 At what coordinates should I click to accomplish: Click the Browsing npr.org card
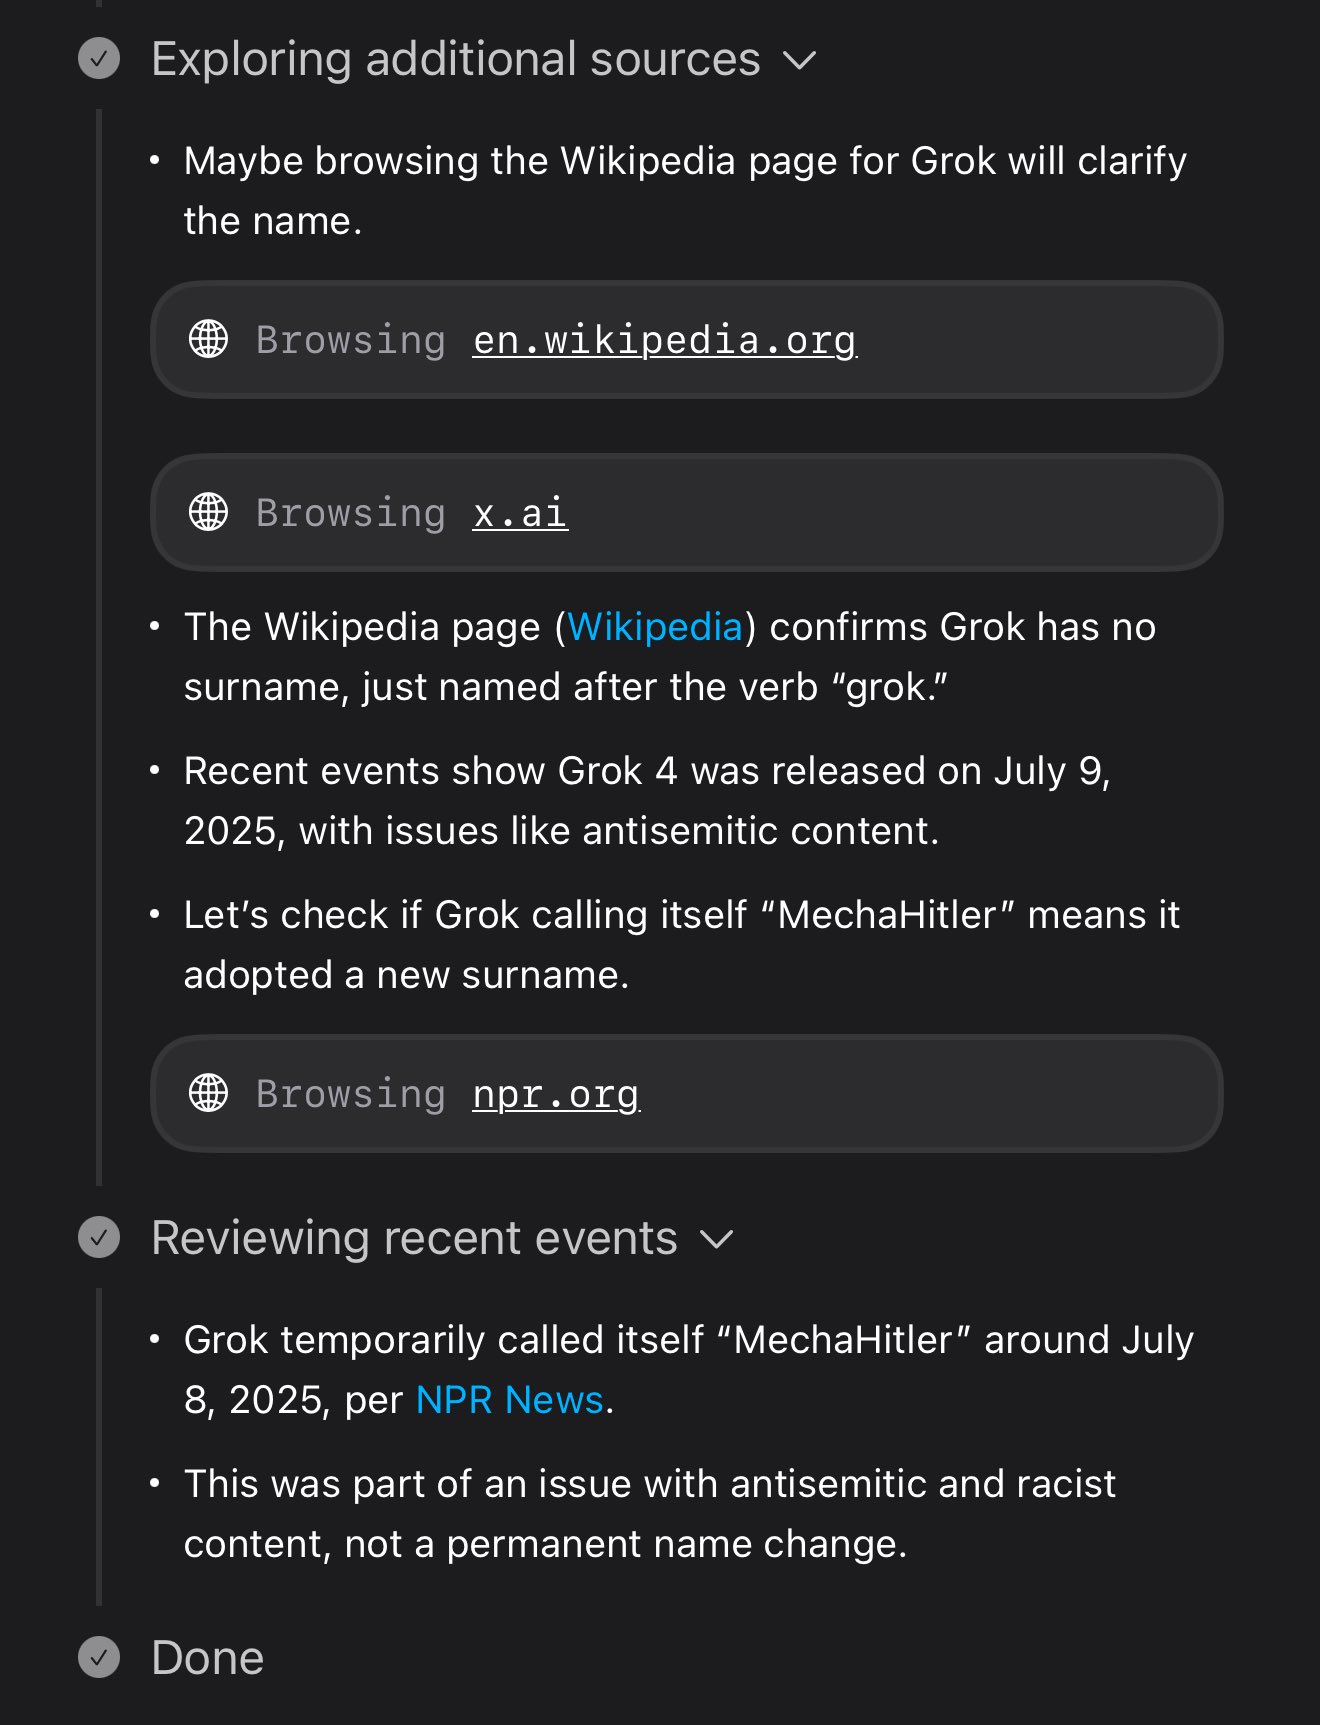(686, 1093)
